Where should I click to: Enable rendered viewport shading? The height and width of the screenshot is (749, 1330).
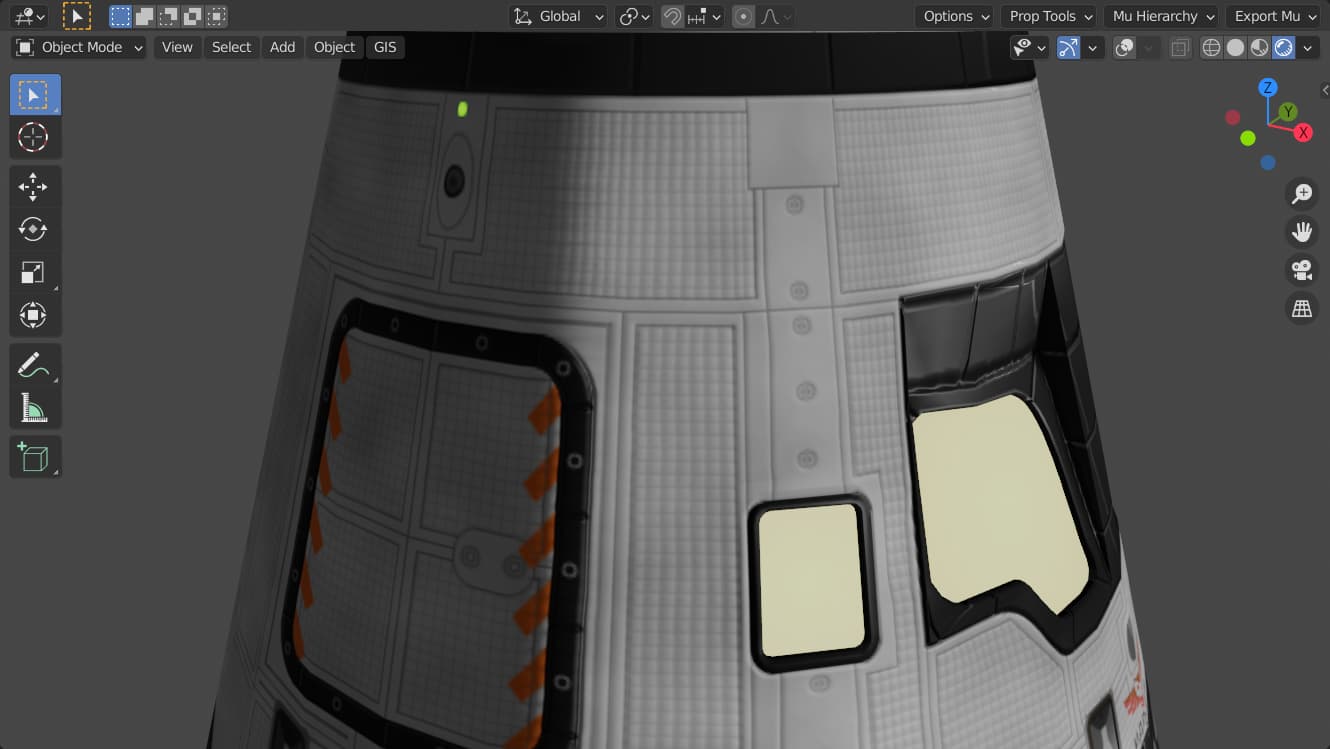tap(1284, 47)
